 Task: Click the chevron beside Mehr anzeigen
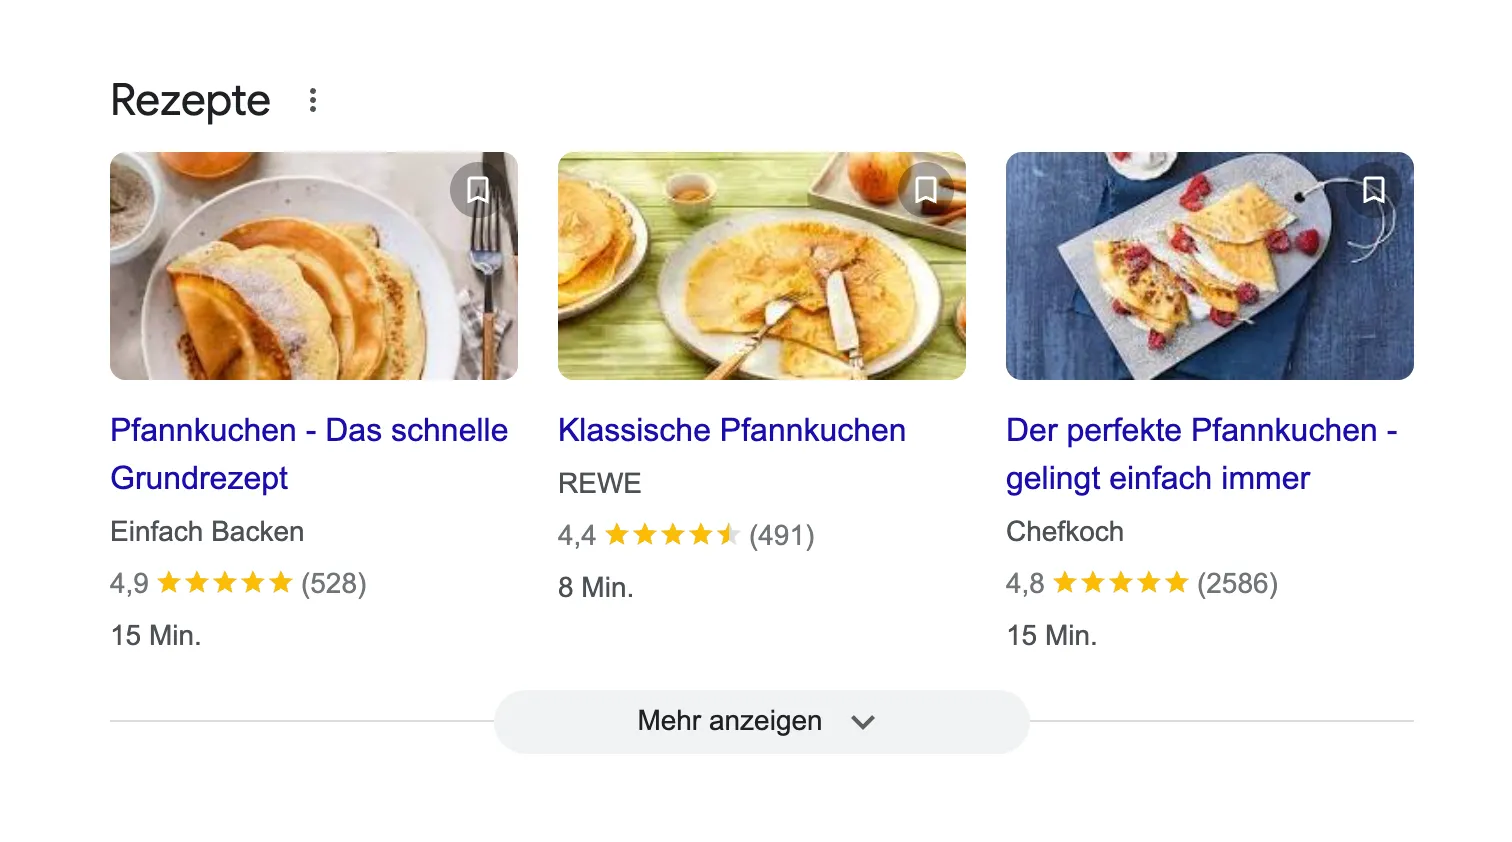coord(864,721)
